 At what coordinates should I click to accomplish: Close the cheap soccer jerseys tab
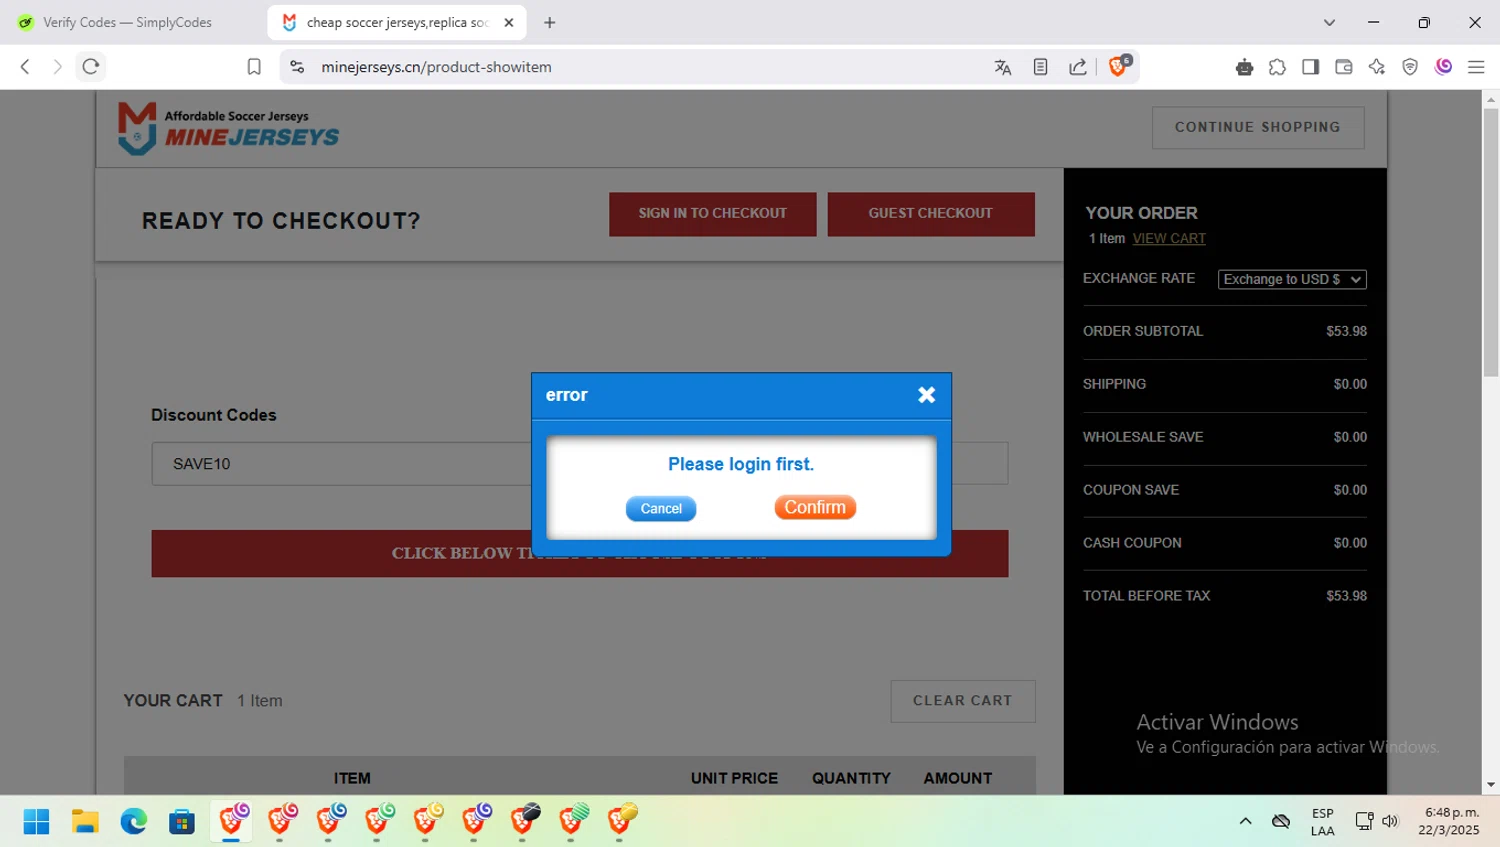point(509,22)
